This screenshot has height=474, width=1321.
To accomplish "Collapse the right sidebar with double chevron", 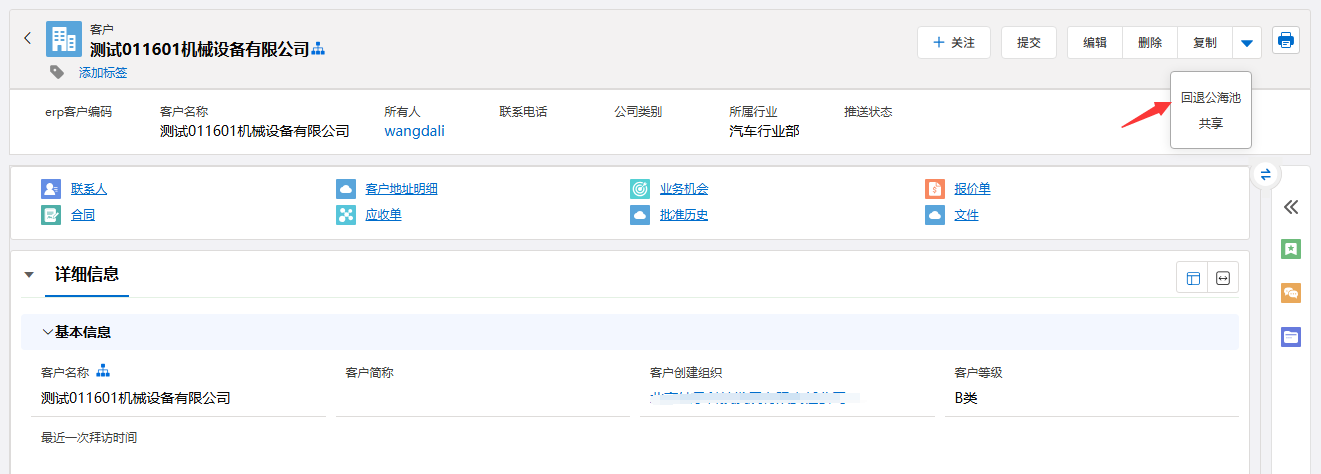I will (1291, 207).
